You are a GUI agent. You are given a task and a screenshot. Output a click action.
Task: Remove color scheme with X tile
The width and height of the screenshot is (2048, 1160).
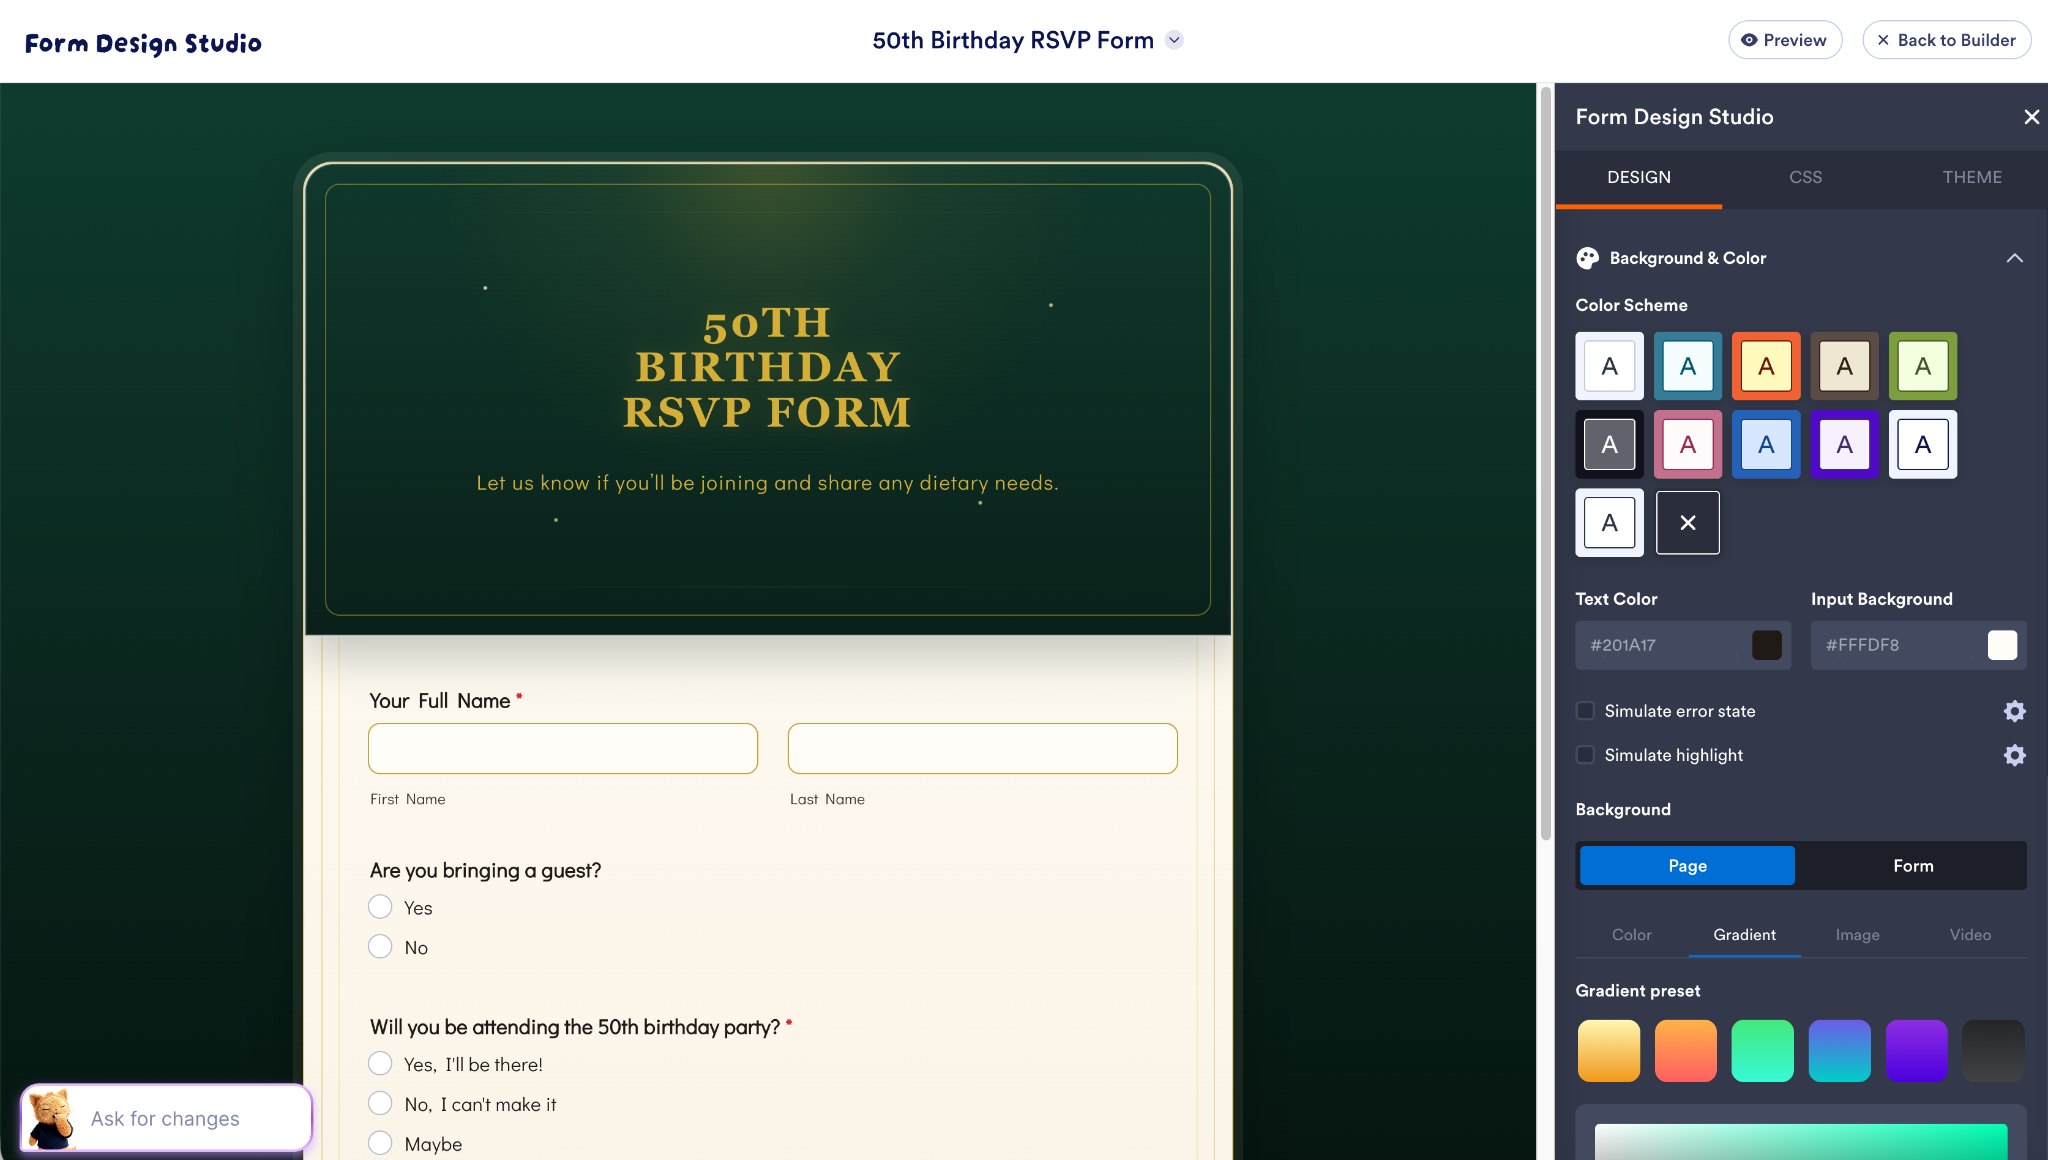point(1687,522)
